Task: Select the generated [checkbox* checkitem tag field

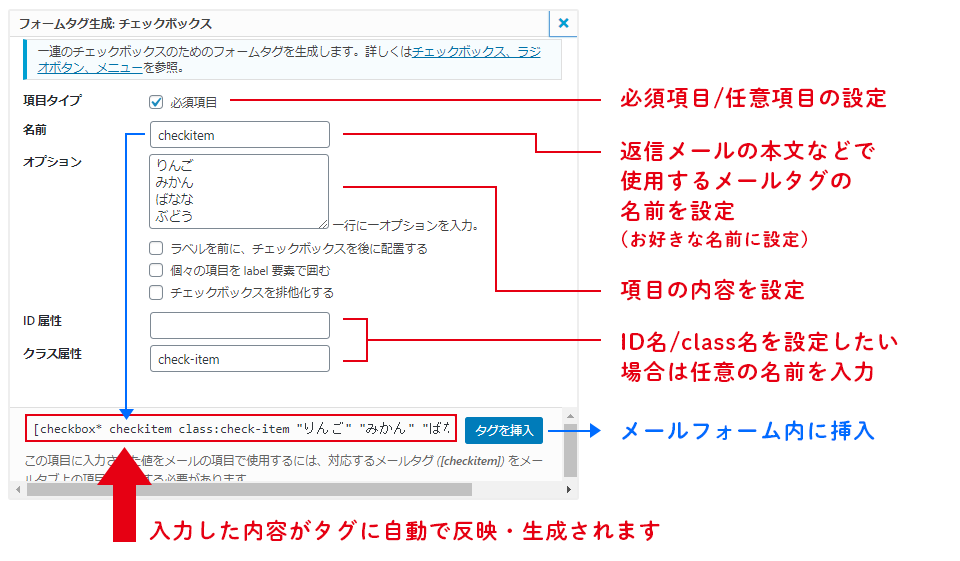Action: click(241, 429)
